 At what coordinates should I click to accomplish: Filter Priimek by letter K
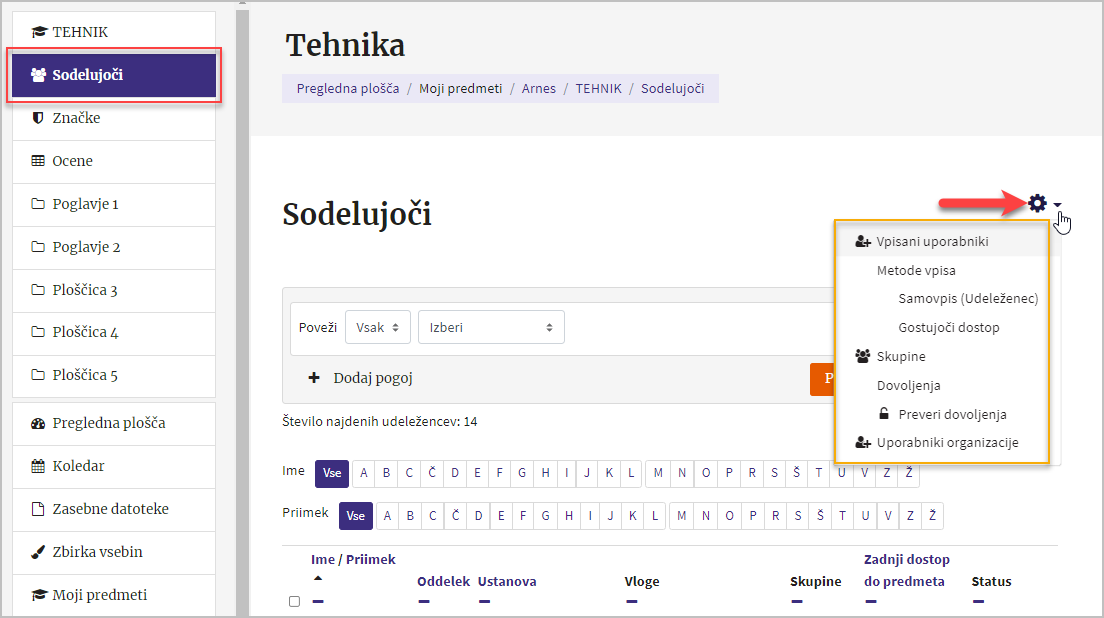click(632, 516)
